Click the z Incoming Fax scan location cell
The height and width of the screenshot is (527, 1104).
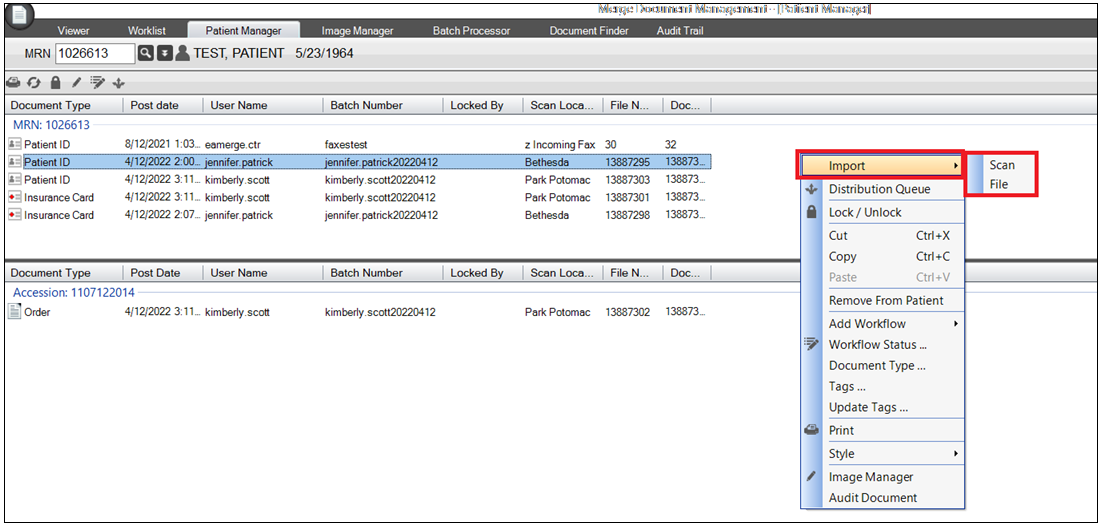(x=560, y=144)
